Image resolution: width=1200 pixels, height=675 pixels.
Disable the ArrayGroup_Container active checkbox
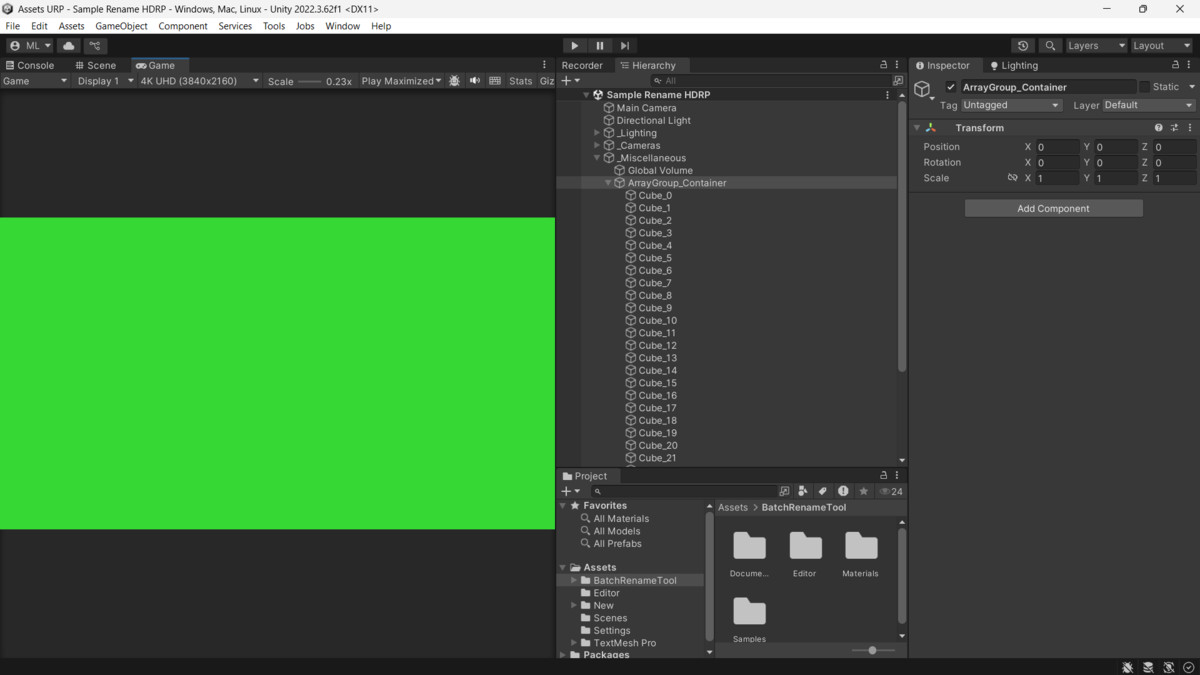(950, 86)
